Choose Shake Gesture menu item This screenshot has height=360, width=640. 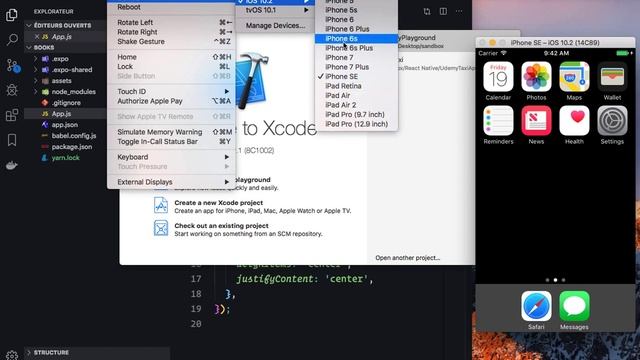[171, 42]
